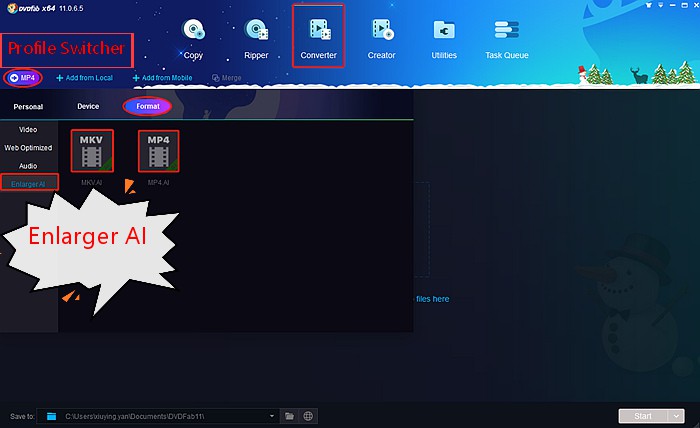The image size is (700, 428).
Task: Choose the MKV.AI format profile
Action: 92,151
